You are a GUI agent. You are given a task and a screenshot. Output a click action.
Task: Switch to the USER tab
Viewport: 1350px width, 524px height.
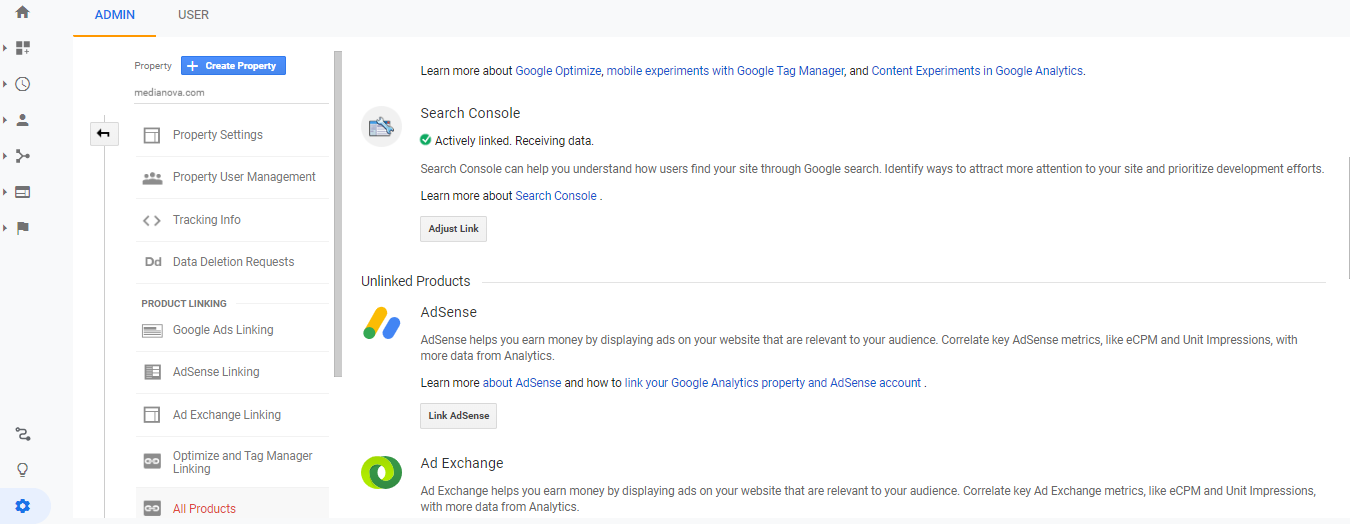click(x=193, y=16)
